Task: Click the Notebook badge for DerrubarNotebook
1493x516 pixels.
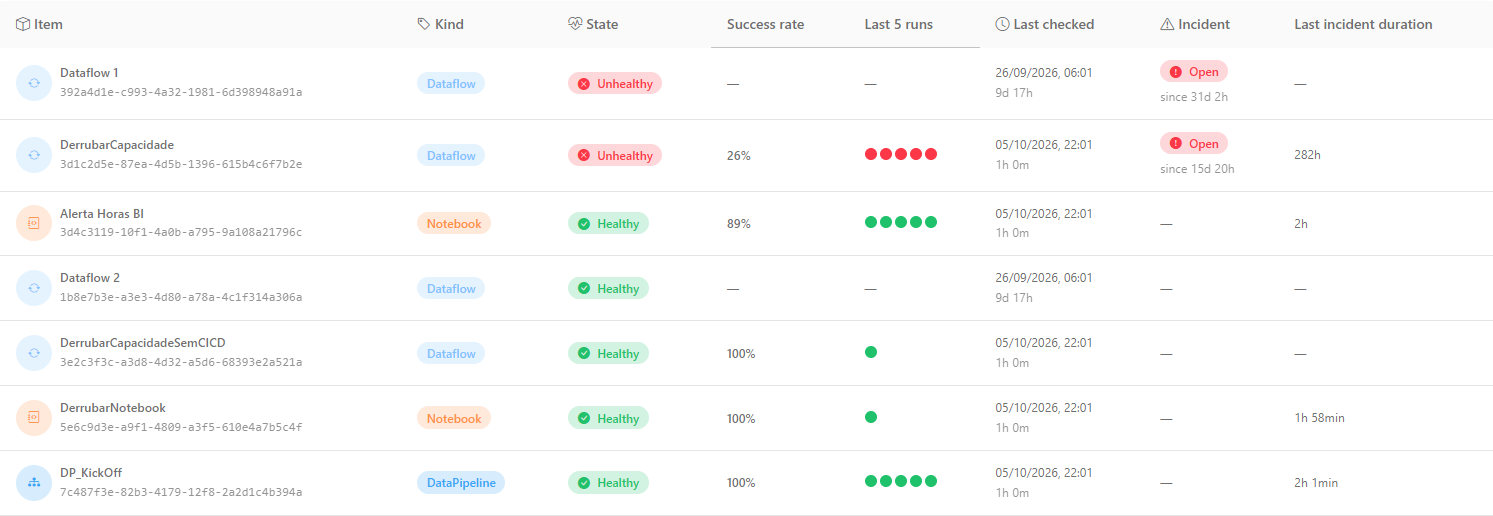Action: coord(454,418)
